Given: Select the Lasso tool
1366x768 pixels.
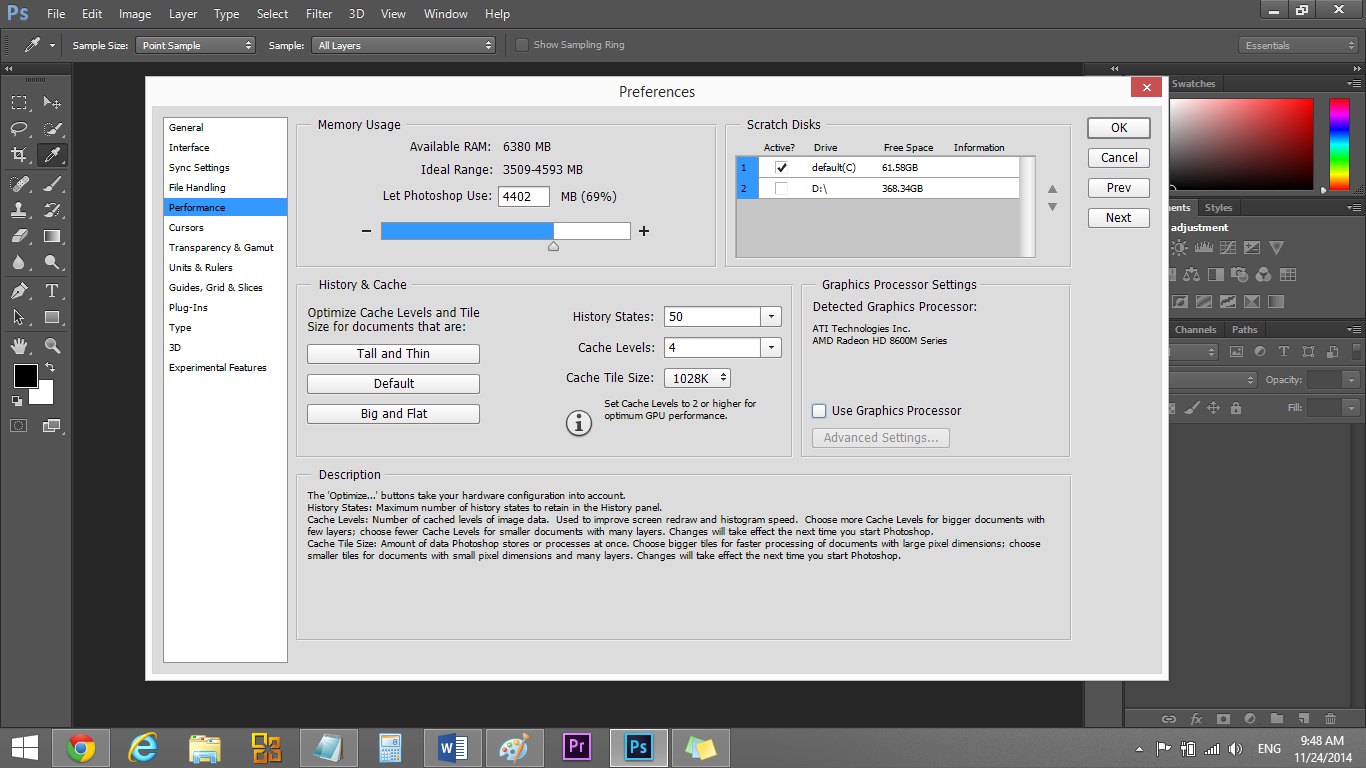Looking at the screenshot, I should click(x=19, y=129).
